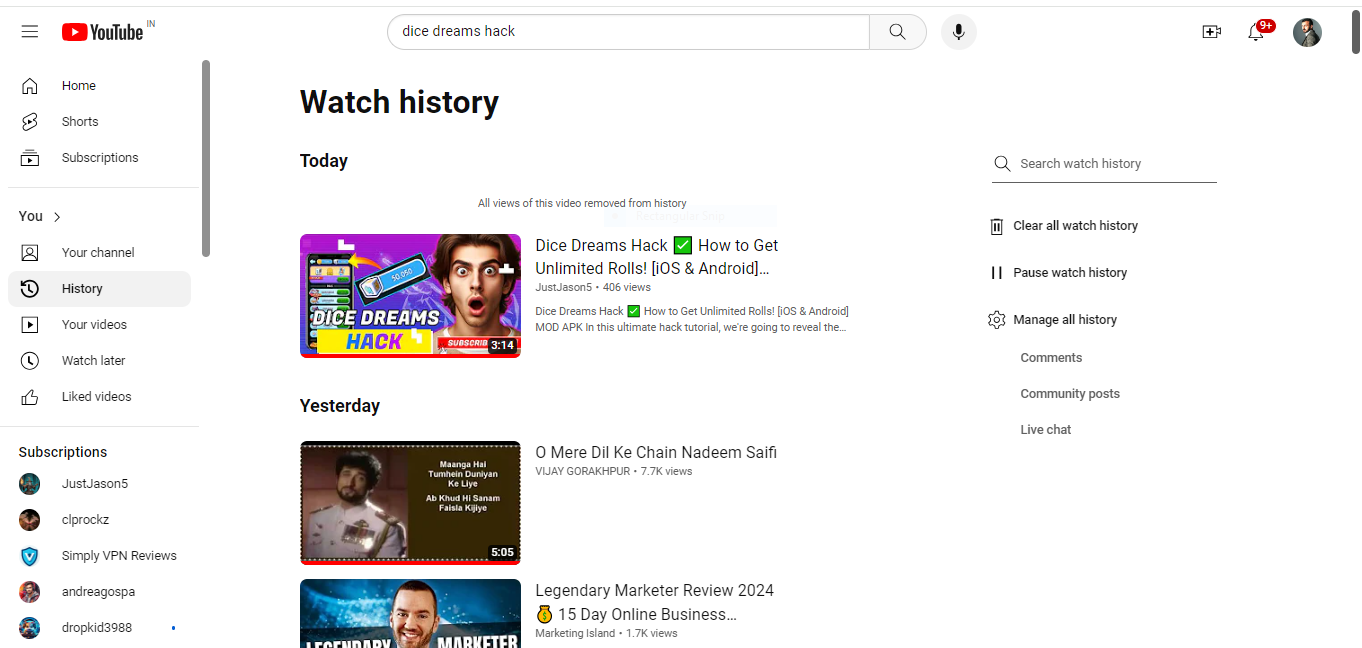The width and height of the screenshot is (1362, 648).
Task: Open account avatar menu
Action: click(1307, 32)
